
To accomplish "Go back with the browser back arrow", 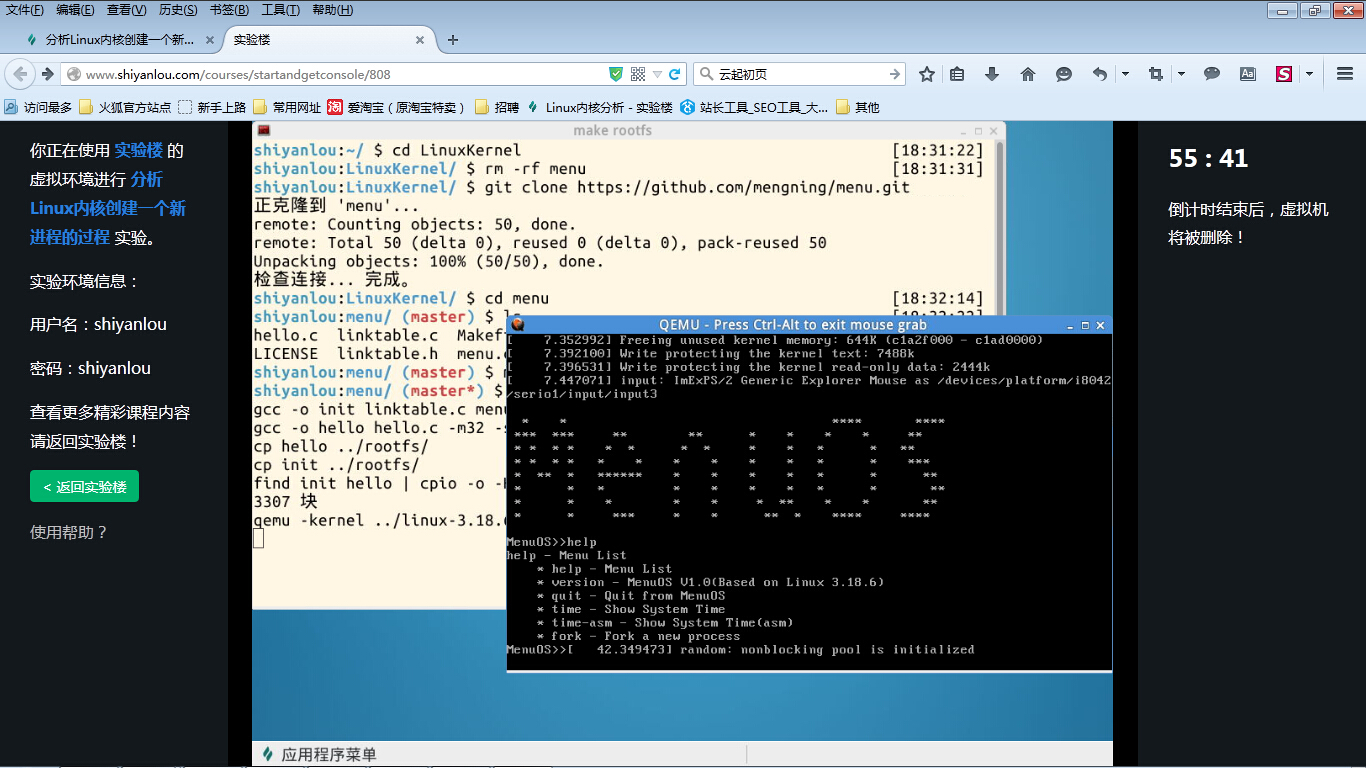I will (x=20, y=74).
